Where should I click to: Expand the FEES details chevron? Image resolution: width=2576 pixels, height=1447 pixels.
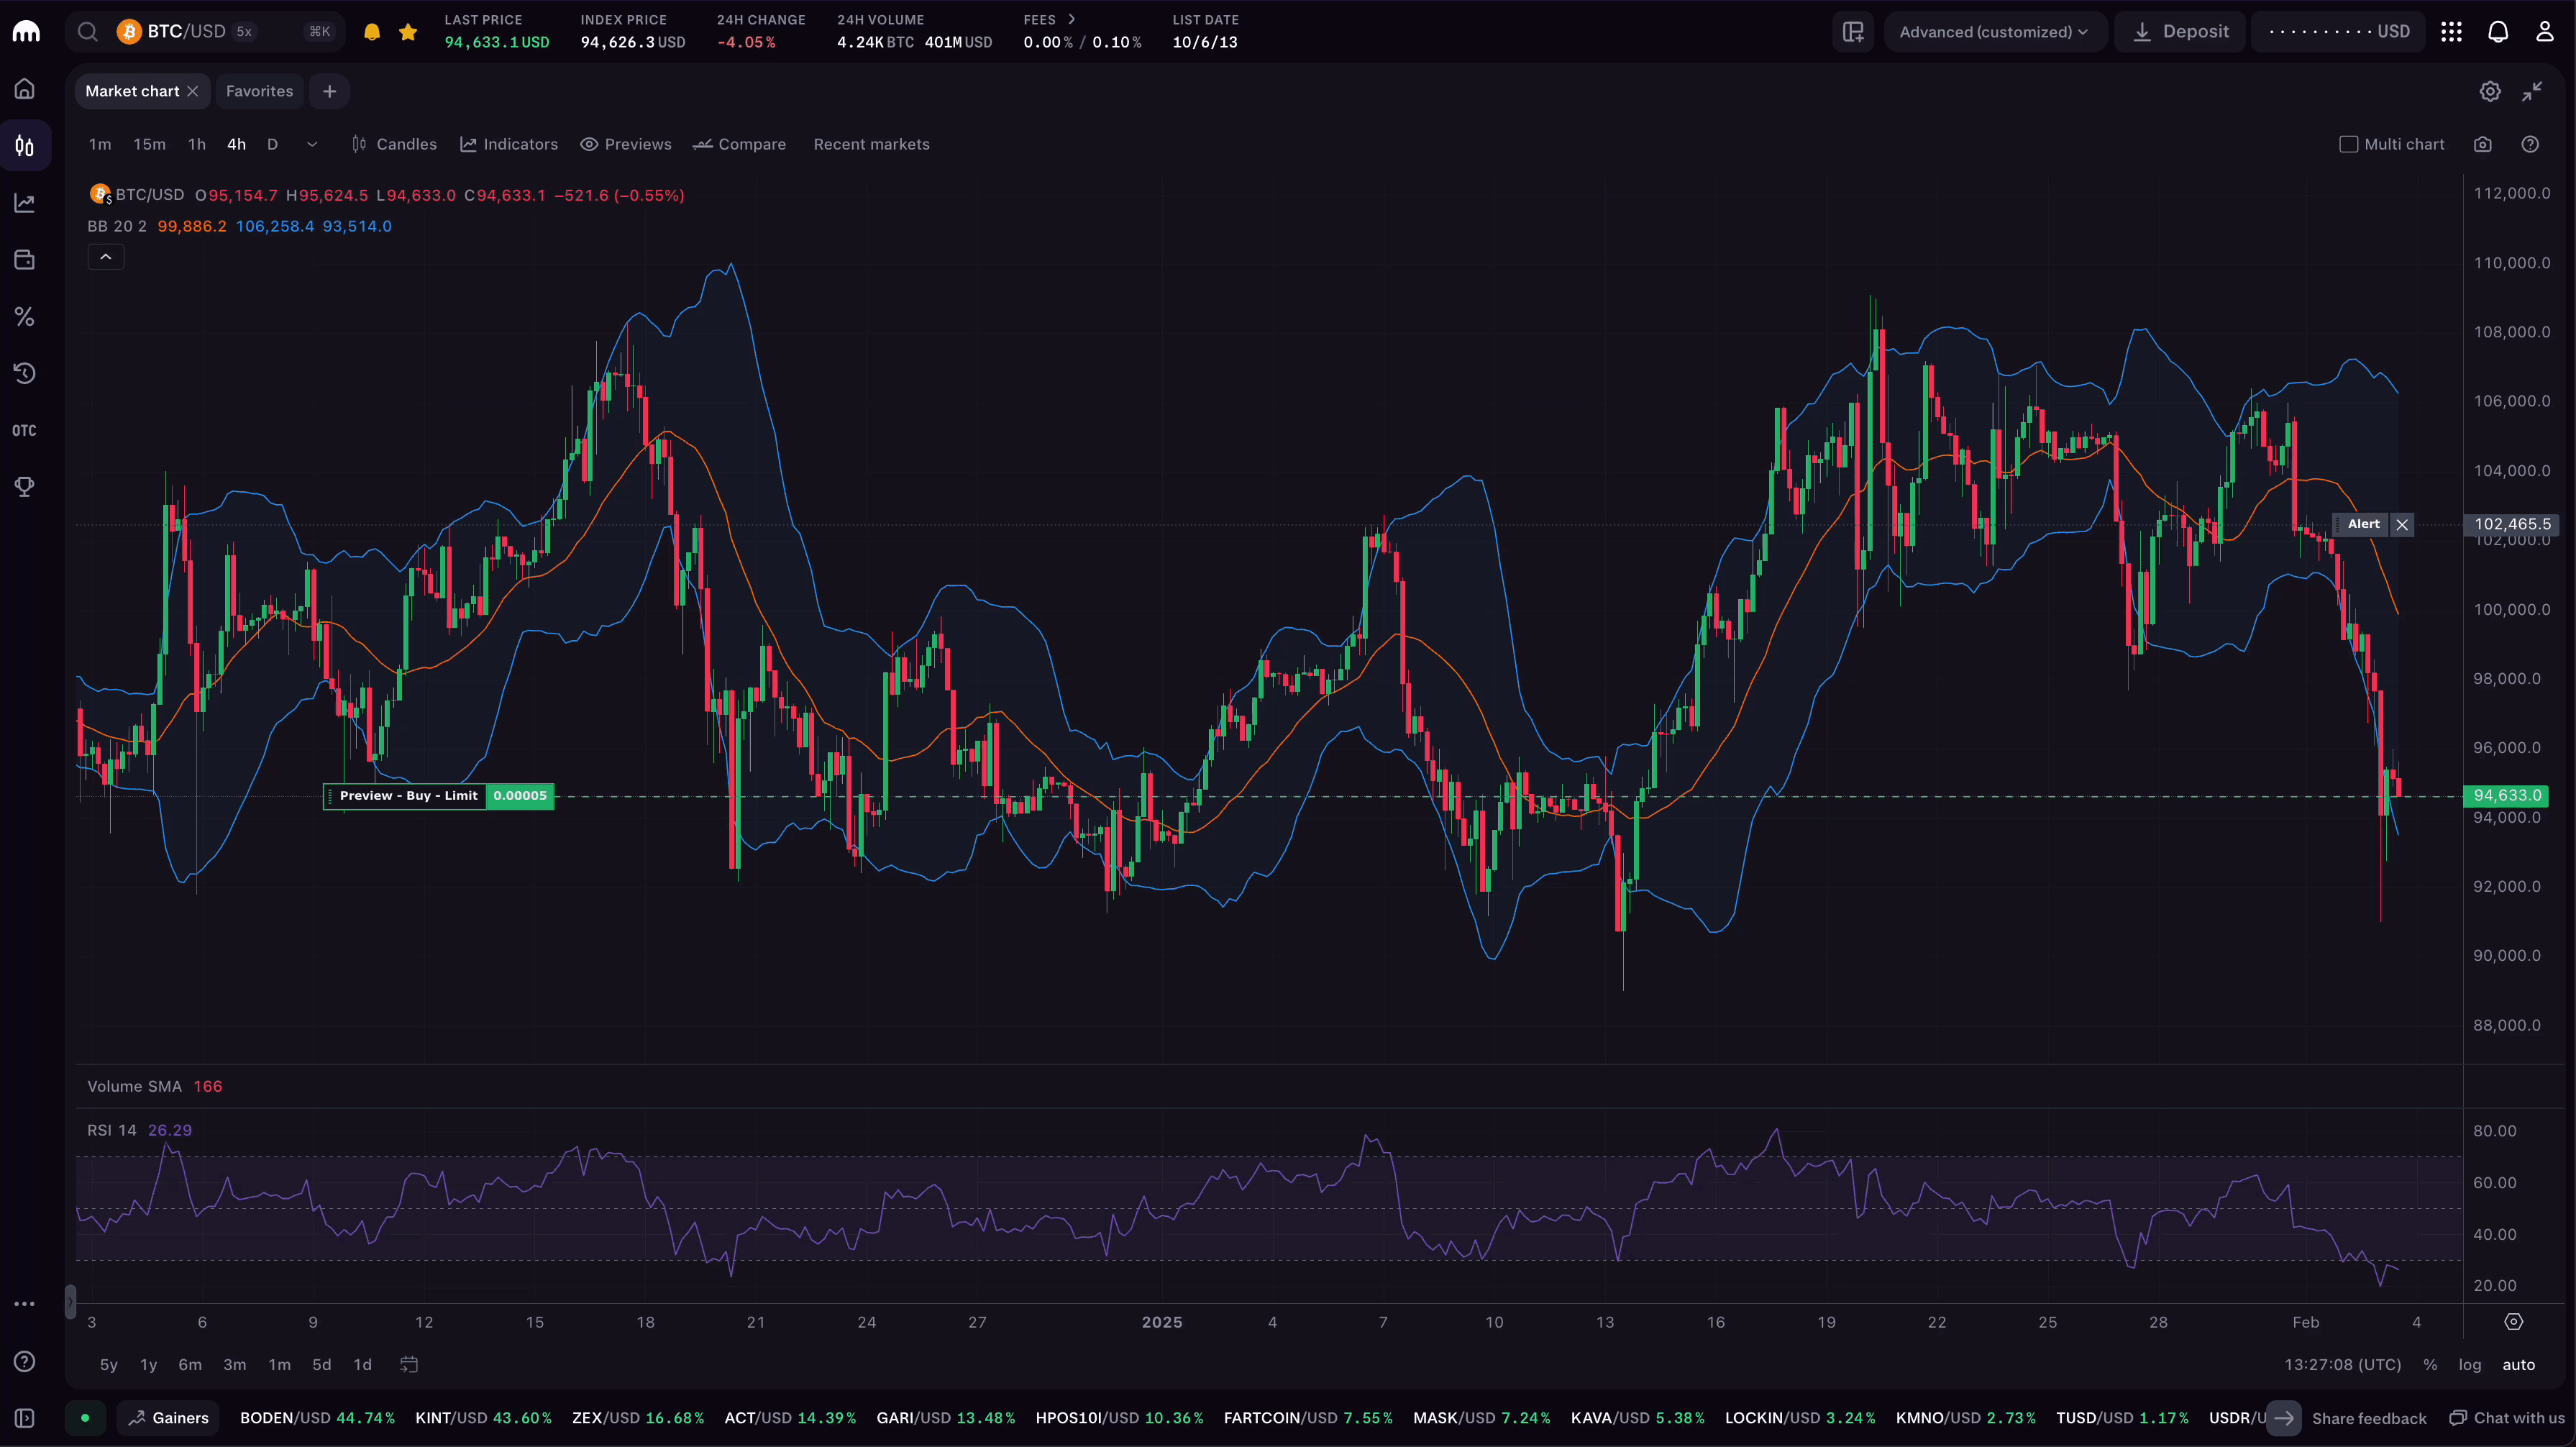1072,19
